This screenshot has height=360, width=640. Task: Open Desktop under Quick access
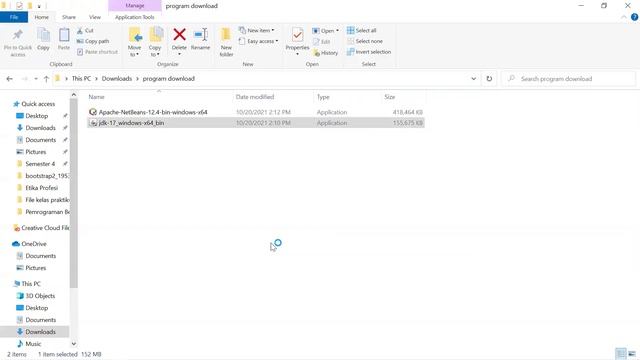36,116
